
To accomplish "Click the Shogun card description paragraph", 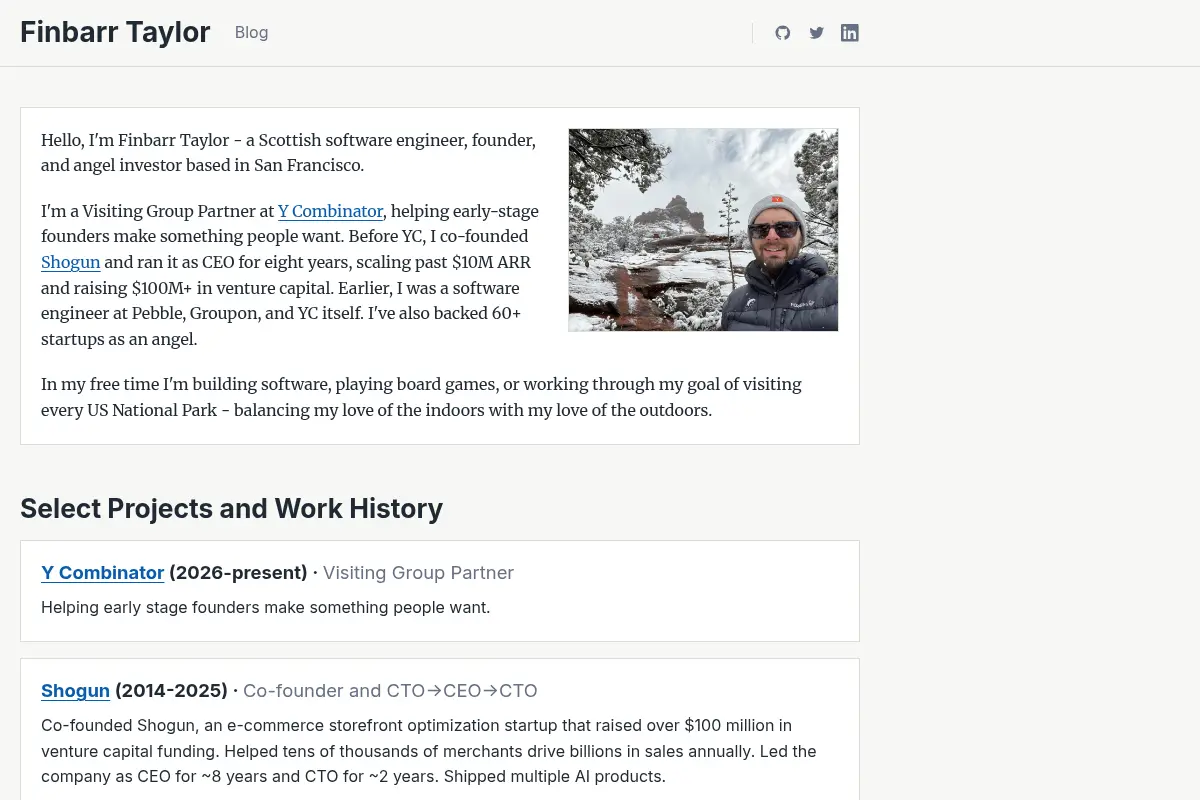I will tap(430, 751).
